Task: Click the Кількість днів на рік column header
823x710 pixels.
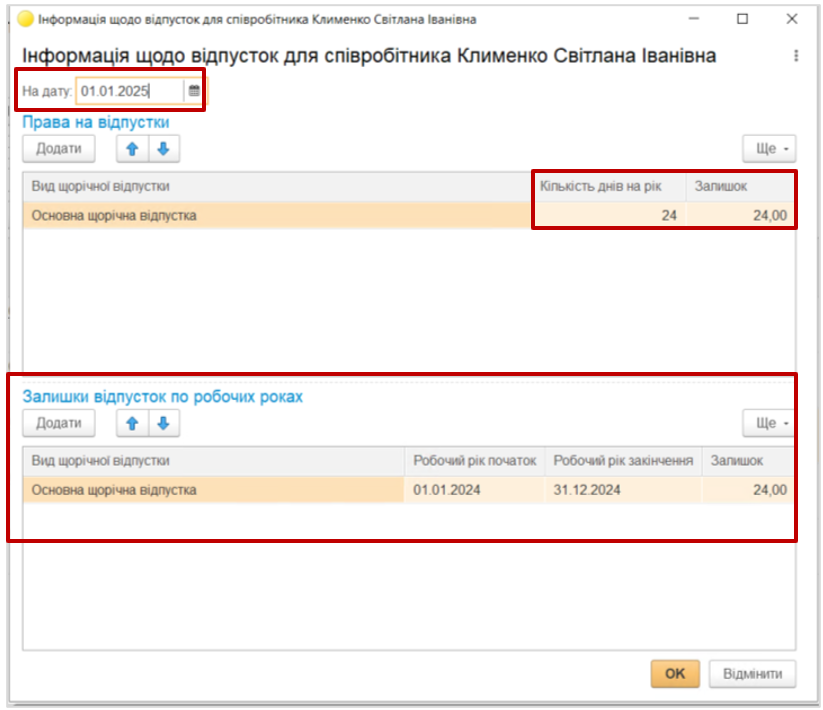Action: tap(607, 186)
